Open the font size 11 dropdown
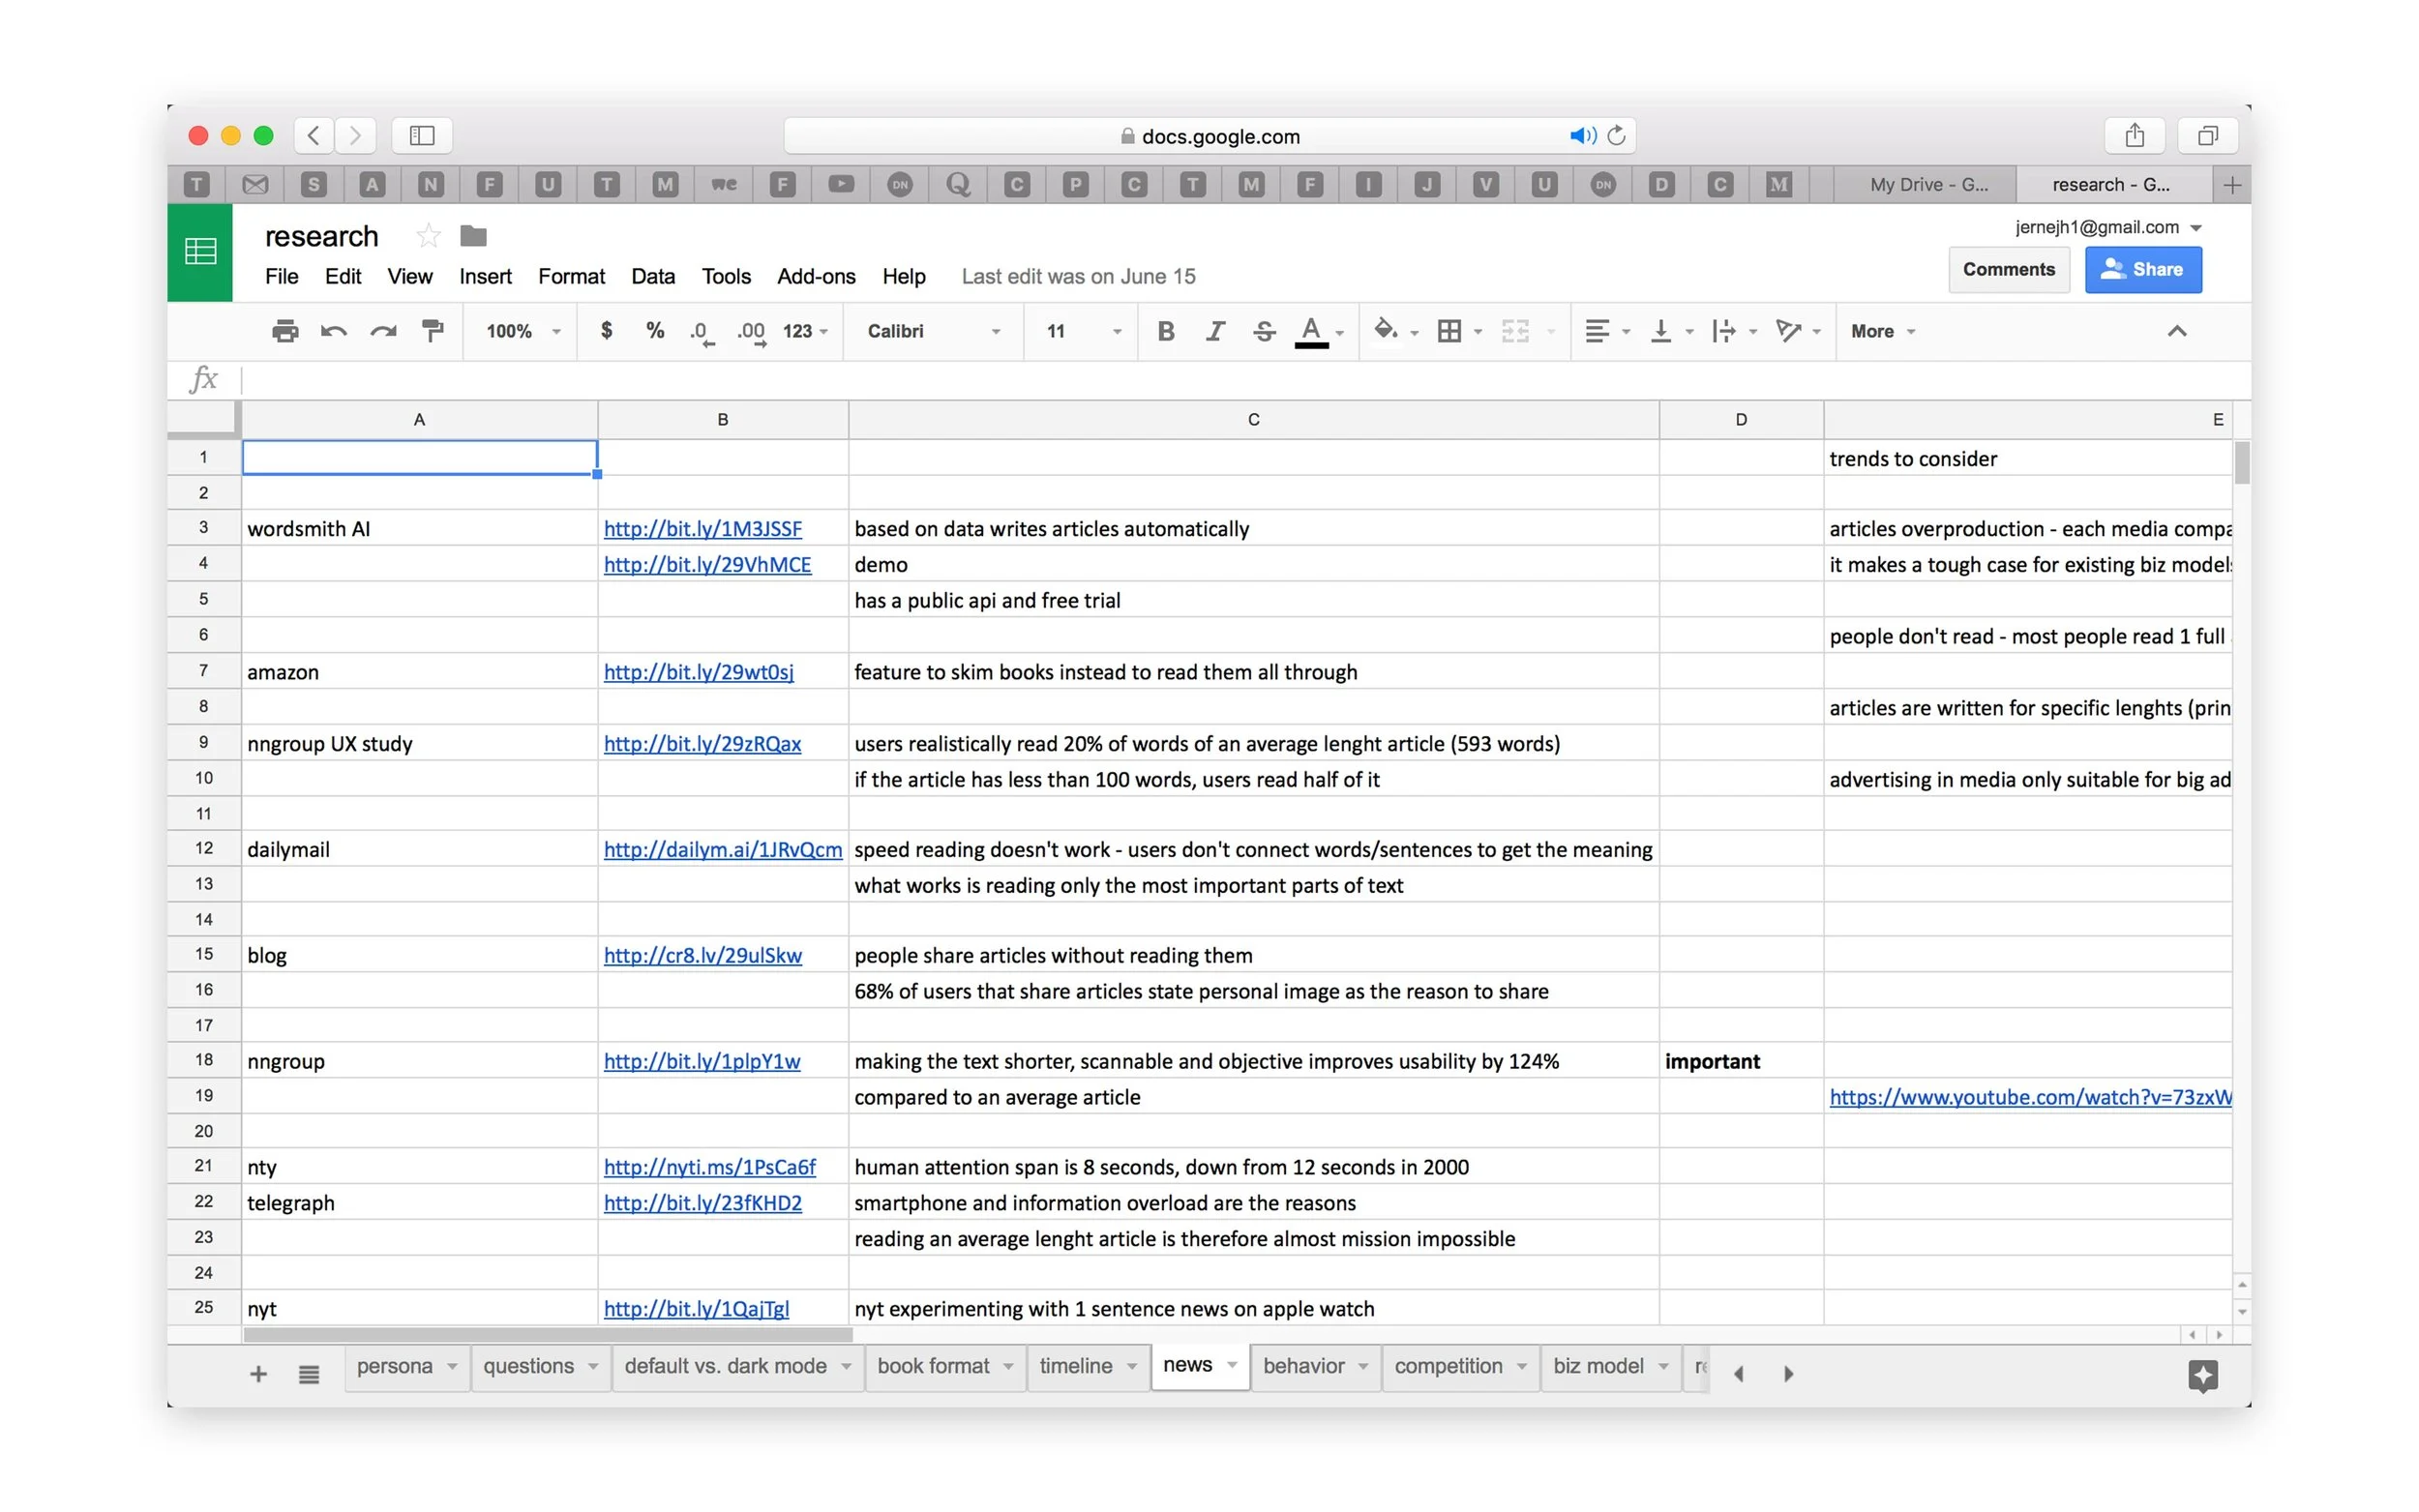 click(1083, 331)
